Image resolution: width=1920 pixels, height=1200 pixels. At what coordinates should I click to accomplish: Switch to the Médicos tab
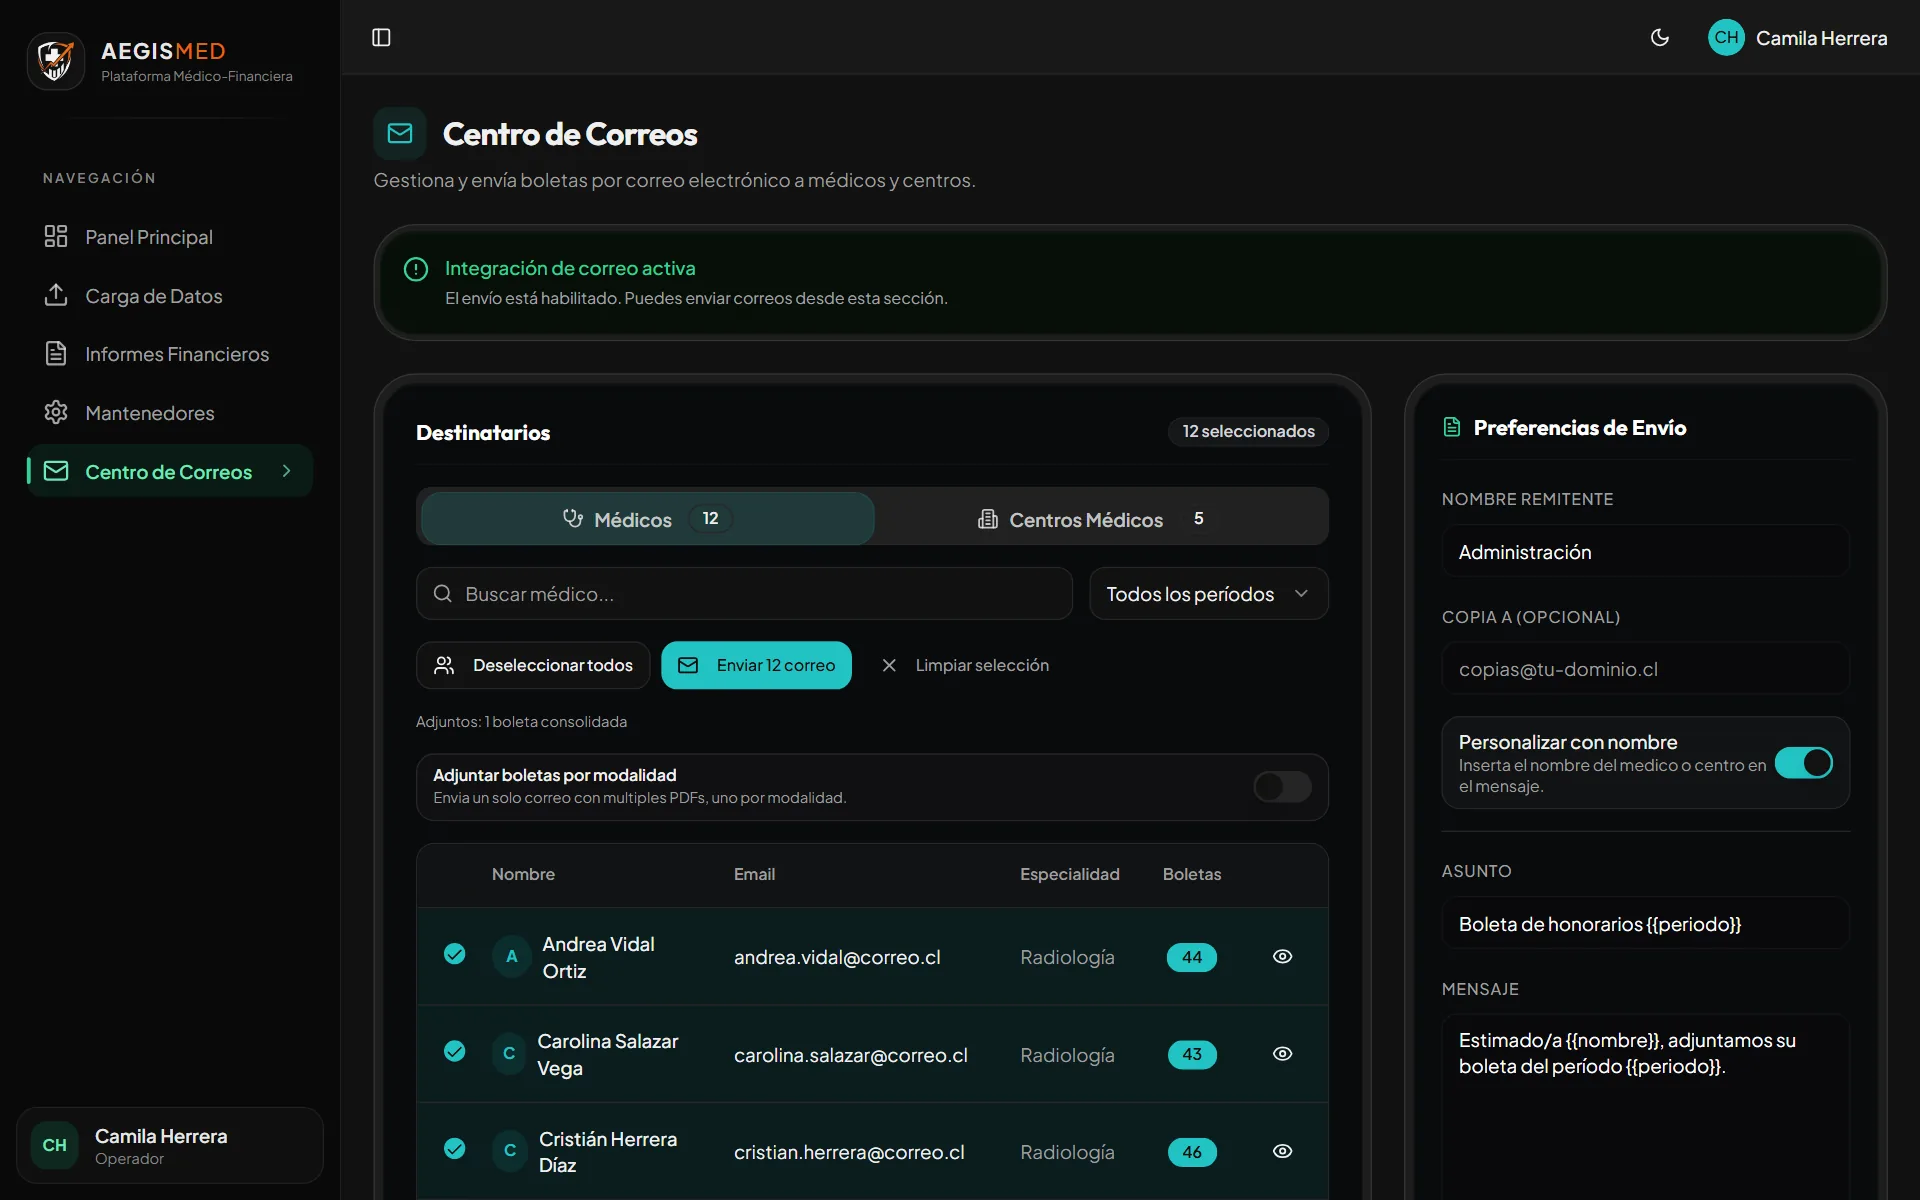pos(648,519)
